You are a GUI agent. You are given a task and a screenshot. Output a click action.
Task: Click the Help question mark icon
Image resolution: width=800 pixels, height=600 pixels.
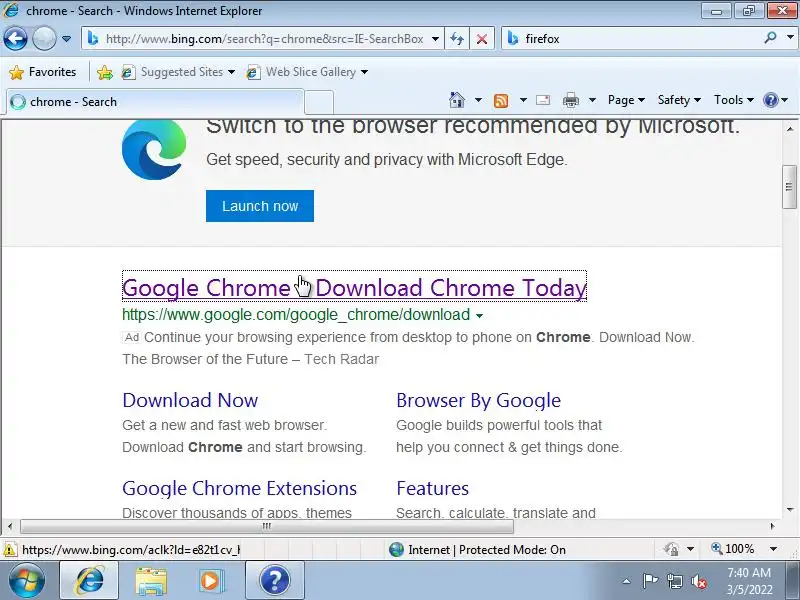pyautogui.click(x=770, y=100)
